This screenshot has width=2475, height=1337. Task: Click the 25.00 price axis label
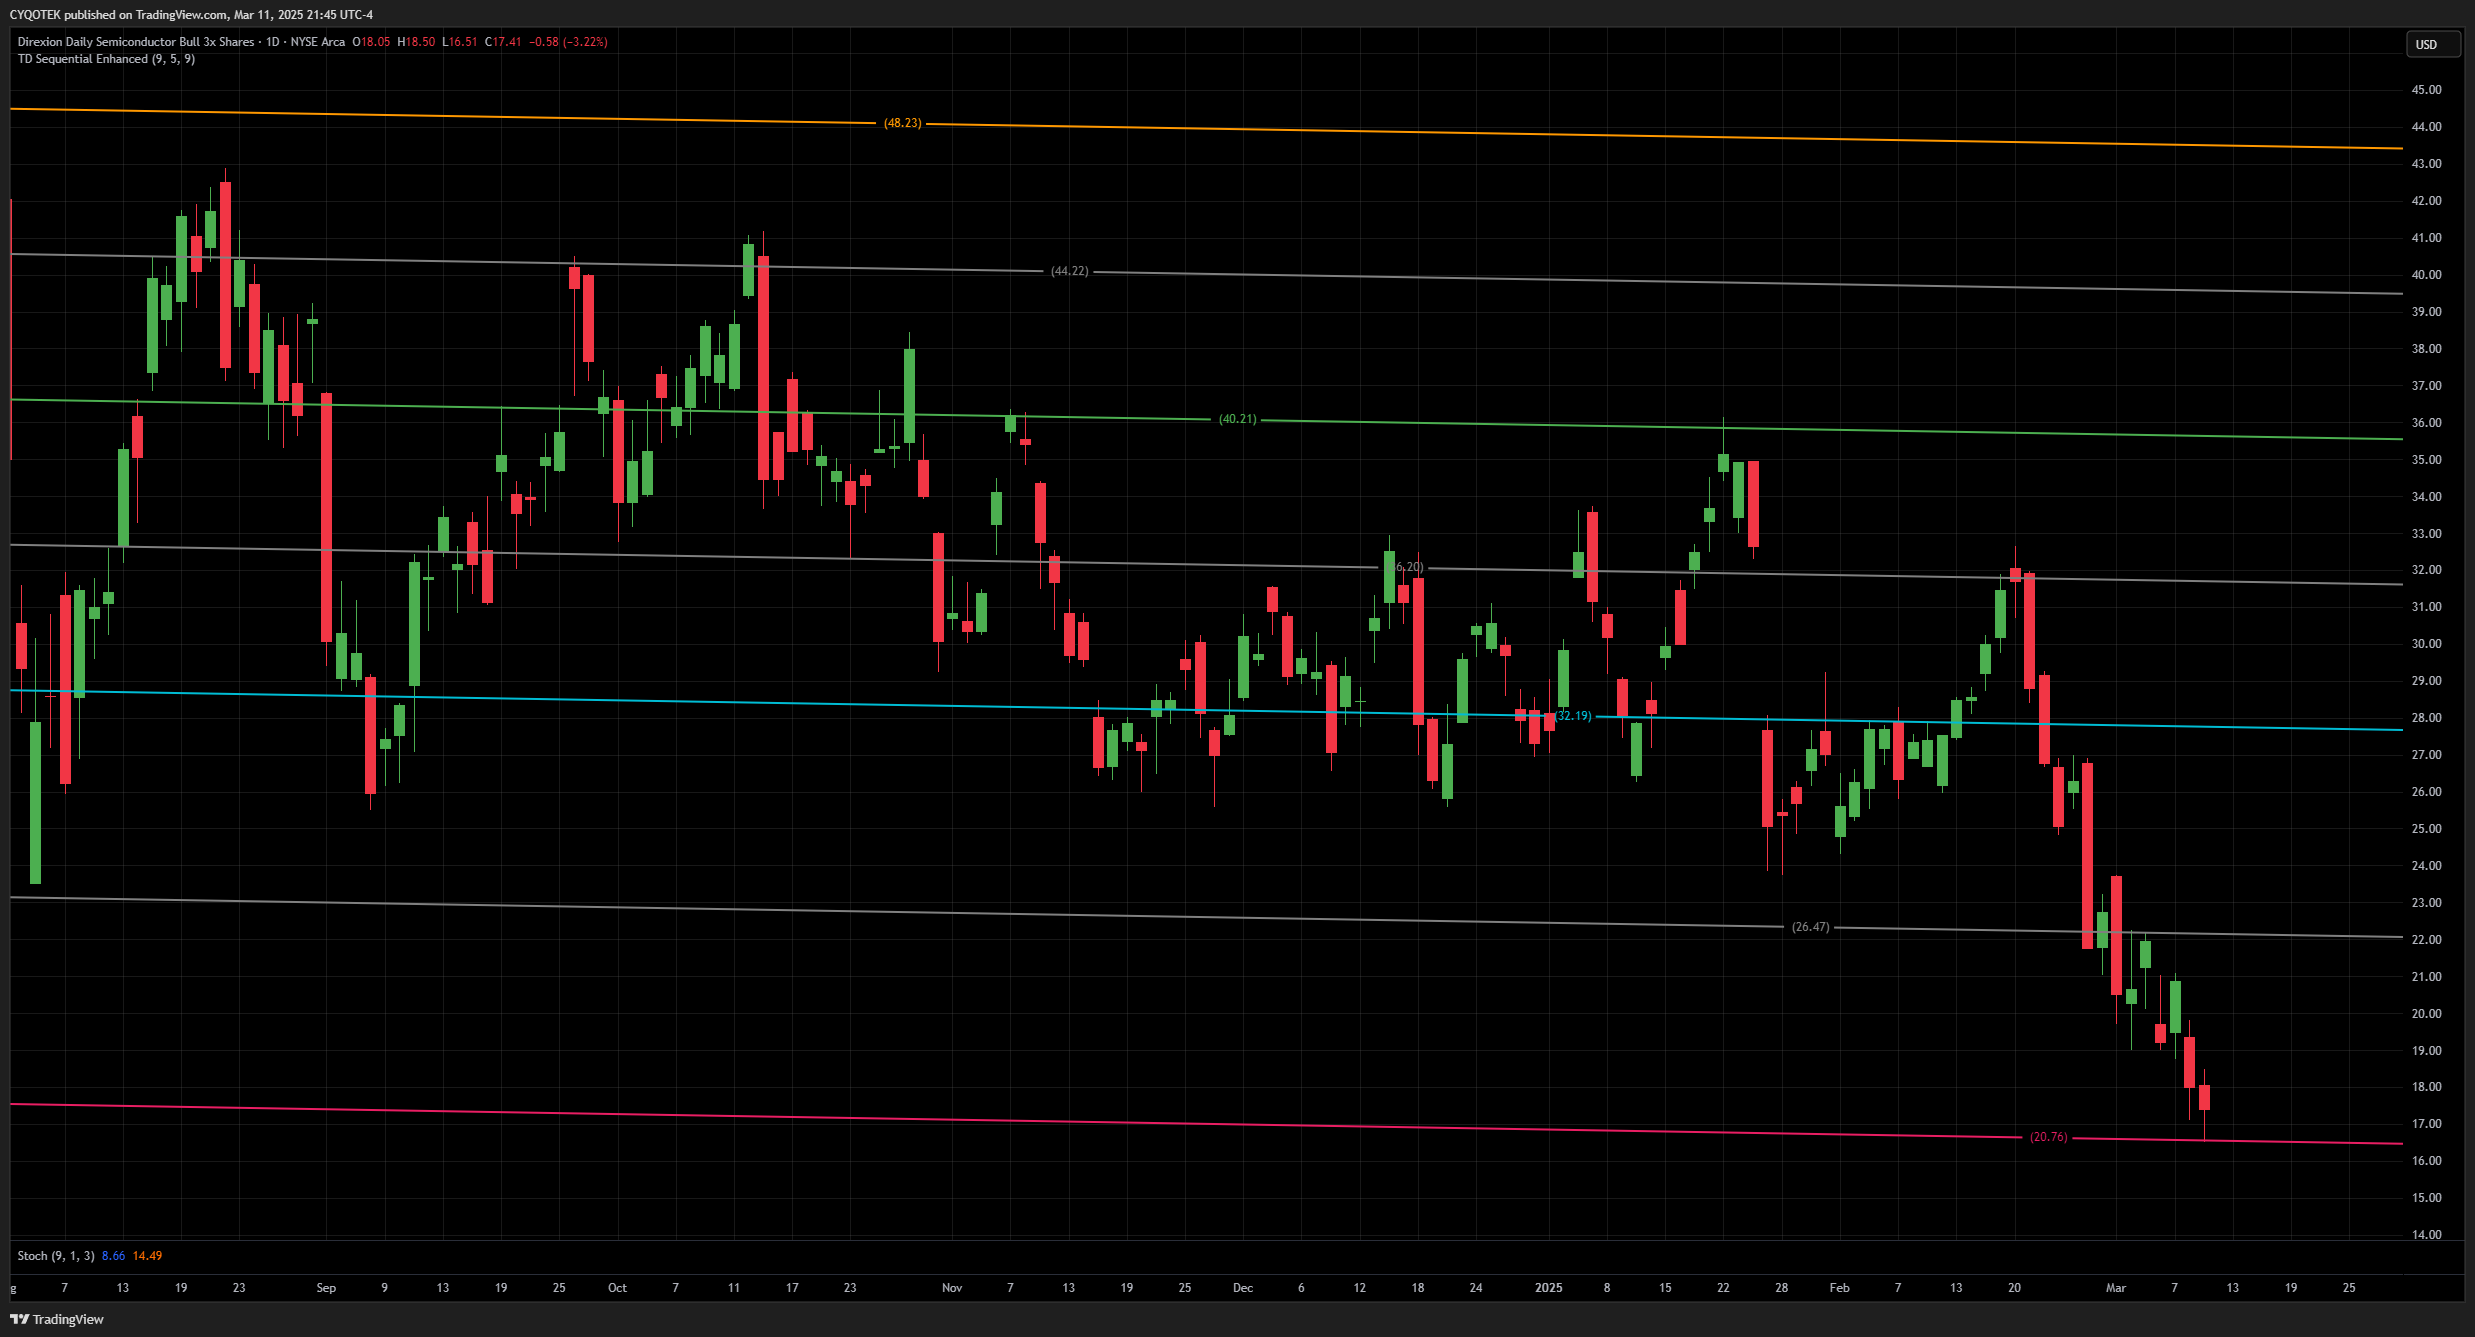coord(2426,829)
